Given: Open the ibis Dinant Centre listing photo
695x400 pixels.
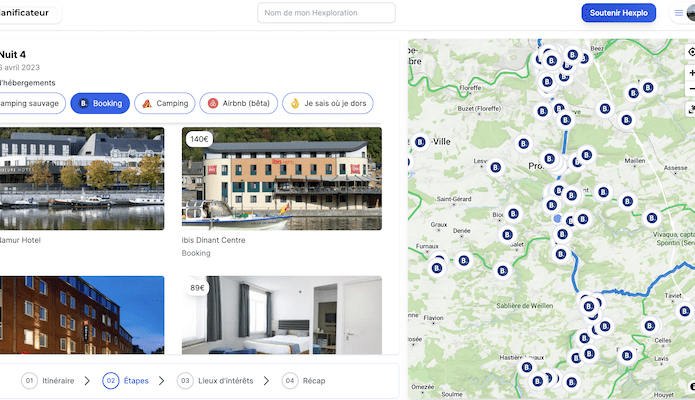Looking at the screenshot, I should click(281, 178).
